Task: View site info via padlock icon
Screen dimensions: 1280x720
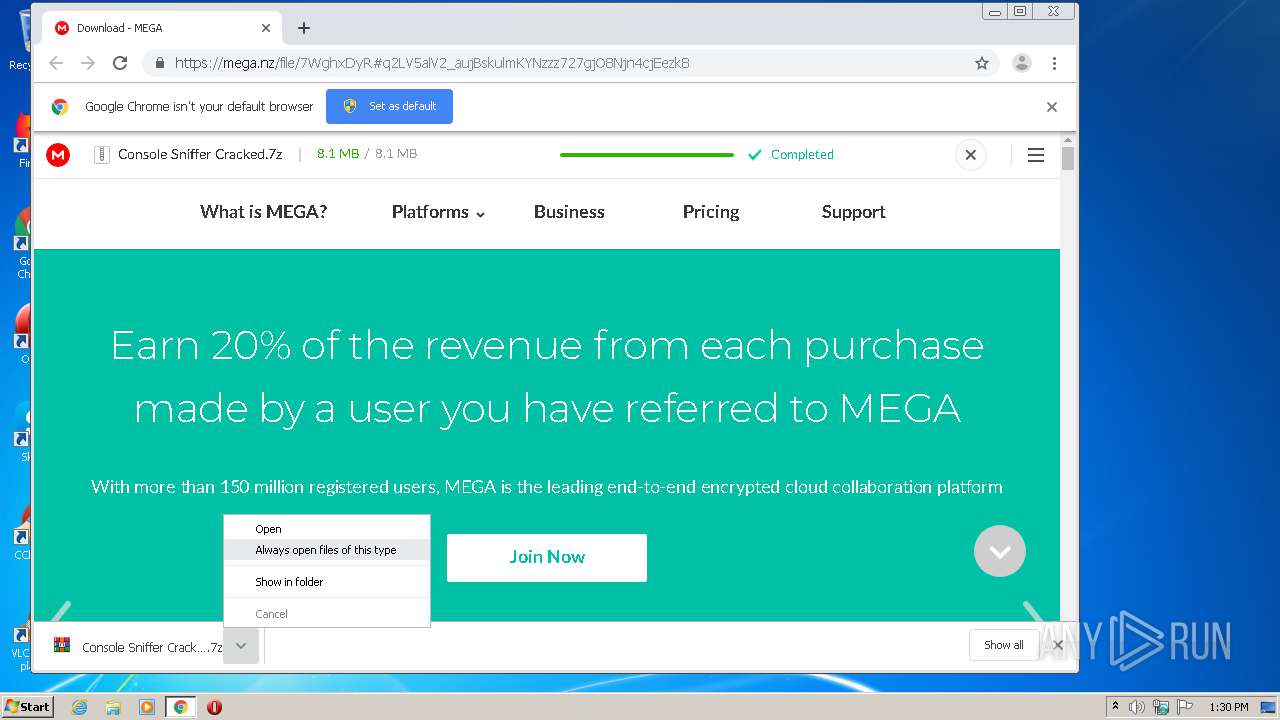Action: click(159, 63)
